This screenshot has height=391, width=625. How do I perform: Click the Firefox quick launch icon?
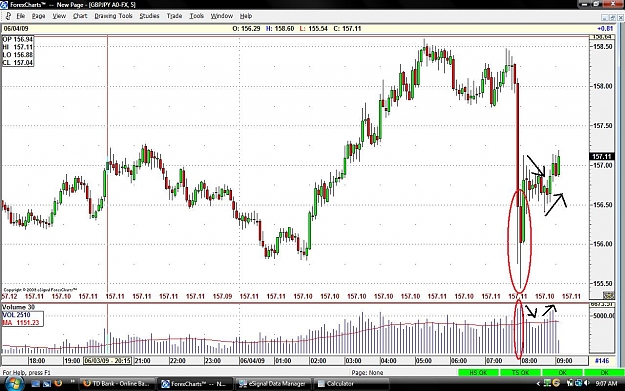pyautogui.click(x=58, y=383)
